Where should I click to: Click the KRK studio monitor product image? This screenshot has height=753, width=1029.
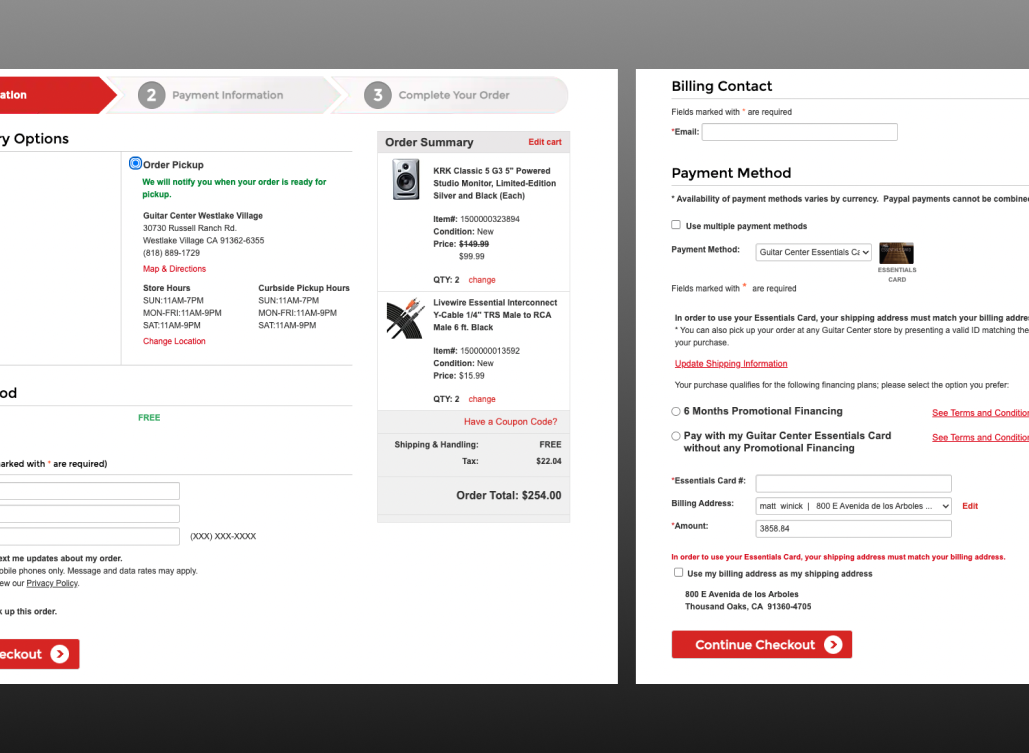[x=405, y=180]
